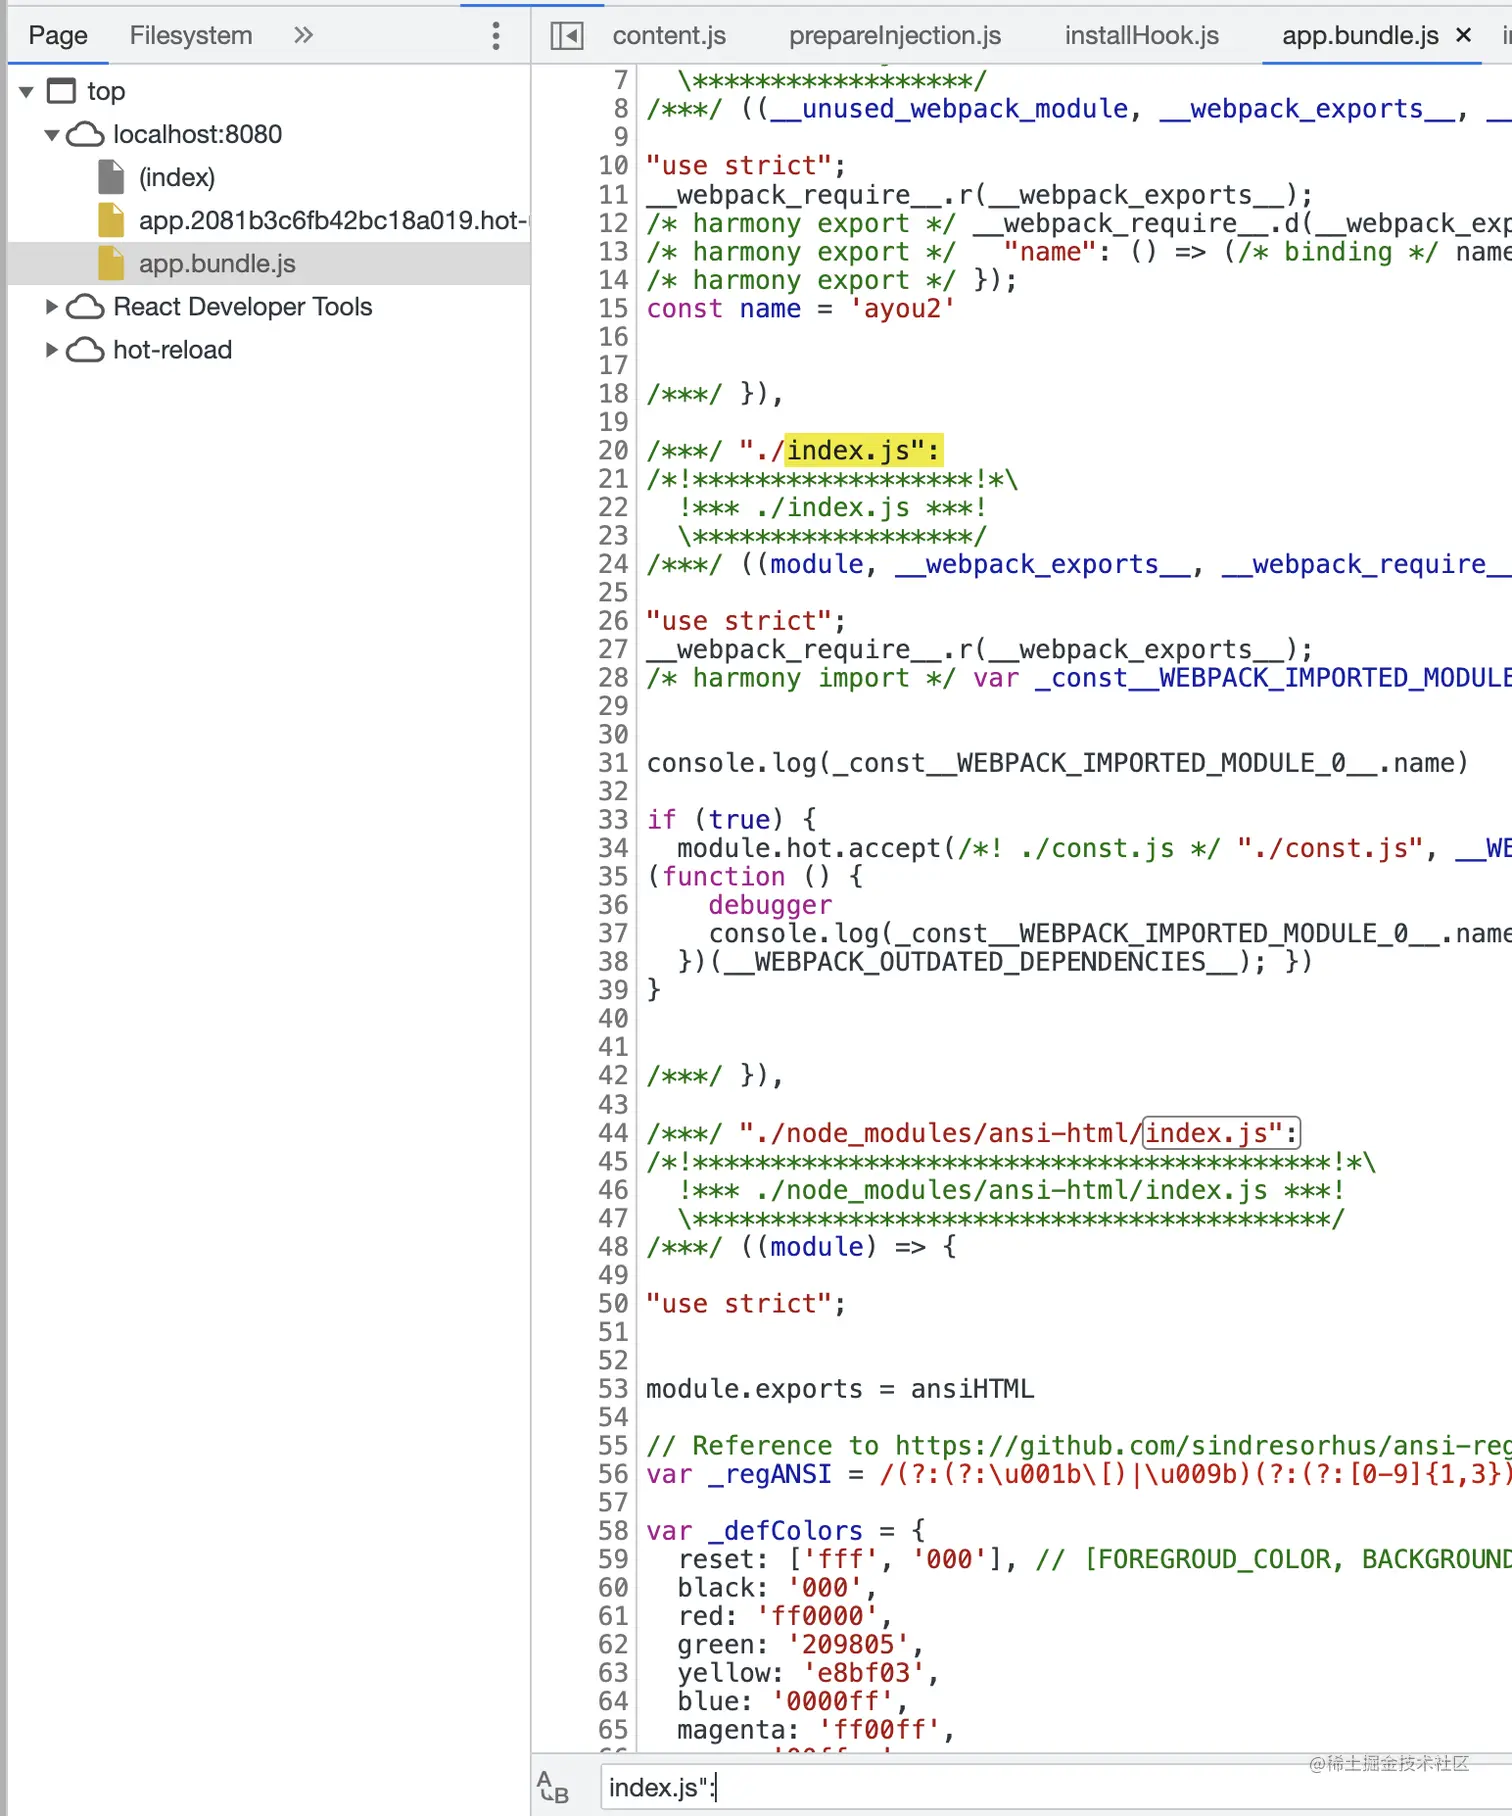Click the hot-reload cloud icon
This screenshot has height=1816, width=1512.
85,350
